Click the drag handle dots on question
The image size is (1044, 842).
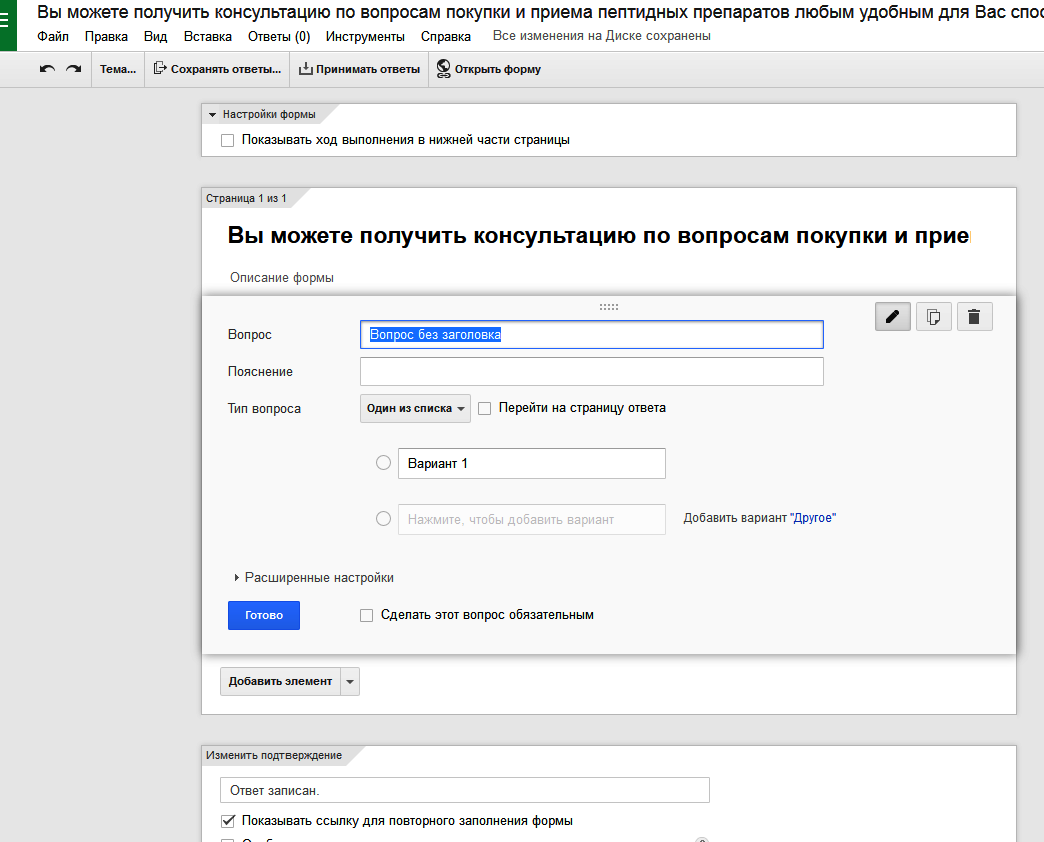tap(609, 307)
